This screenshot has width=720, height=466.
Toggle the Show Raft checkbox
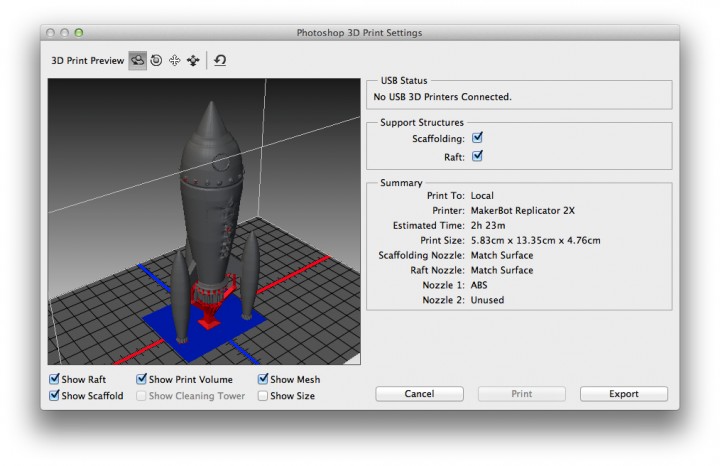(54, 379)
